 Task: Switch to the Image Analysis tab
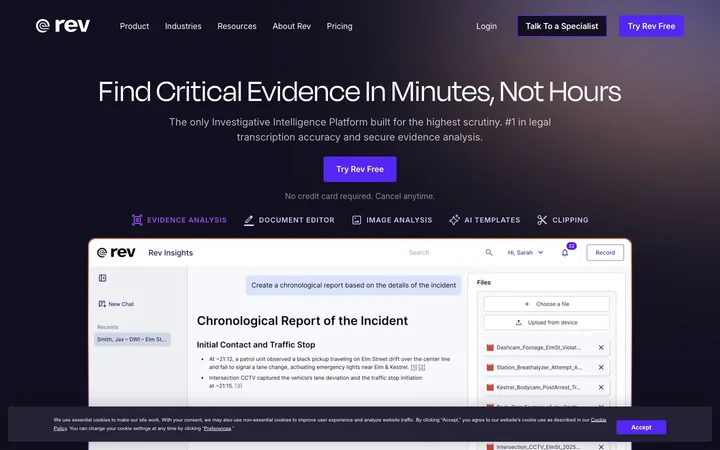point(392,220)
